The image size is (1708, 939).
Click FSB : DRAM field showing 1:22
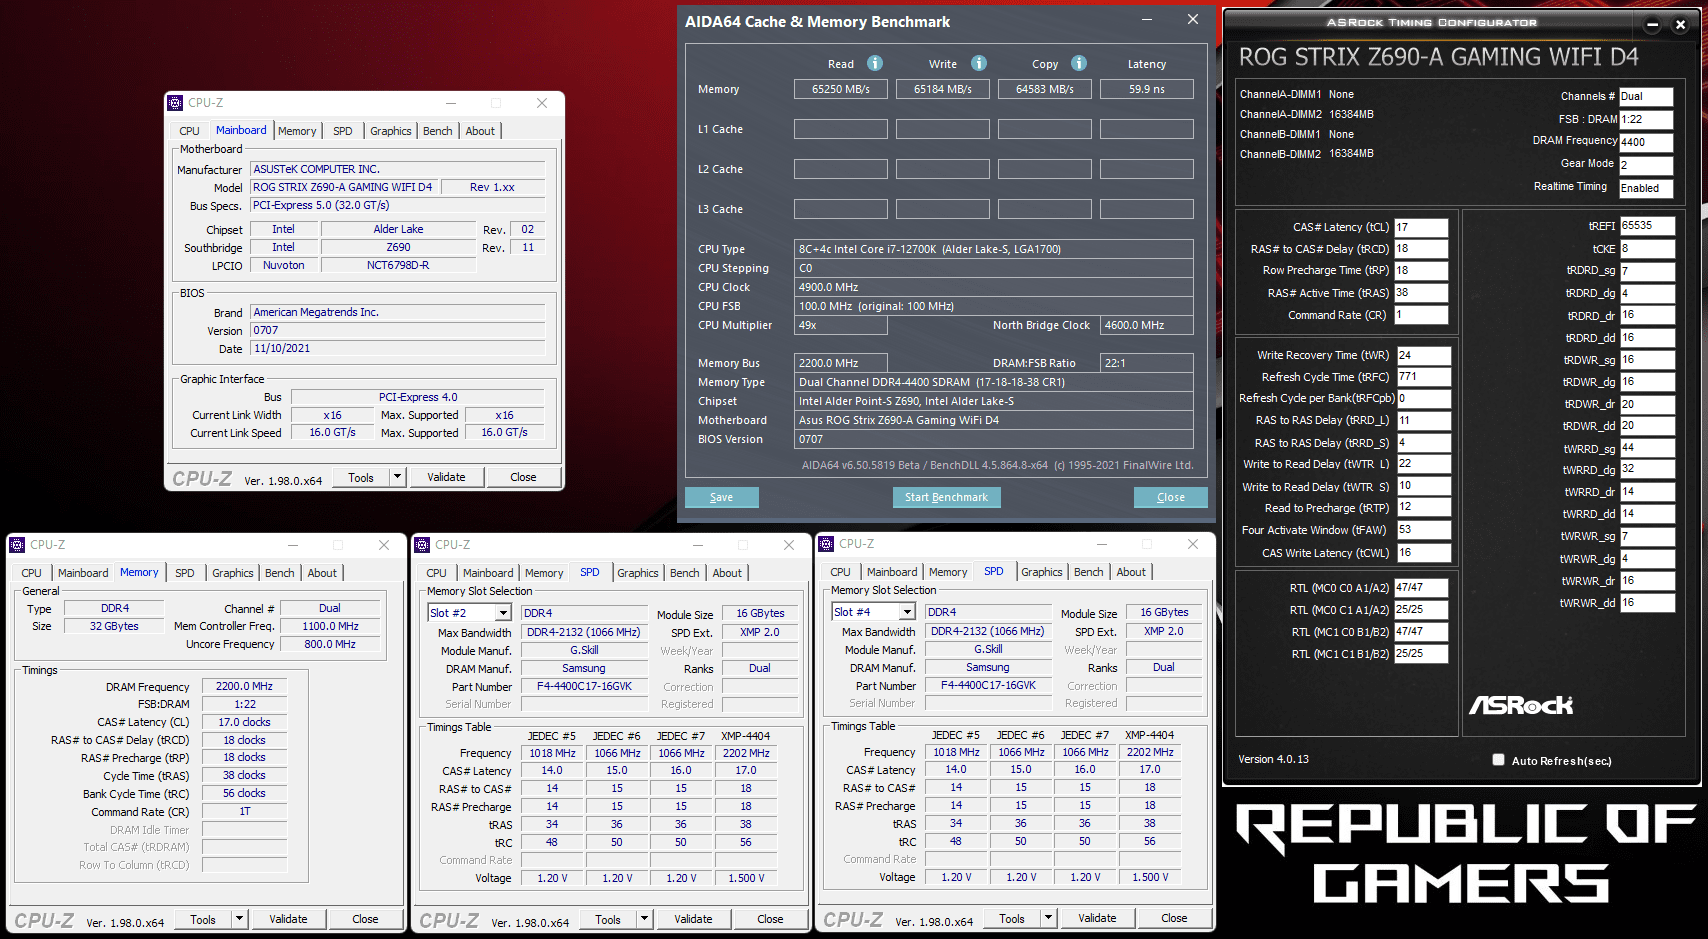pos(1646,120)
